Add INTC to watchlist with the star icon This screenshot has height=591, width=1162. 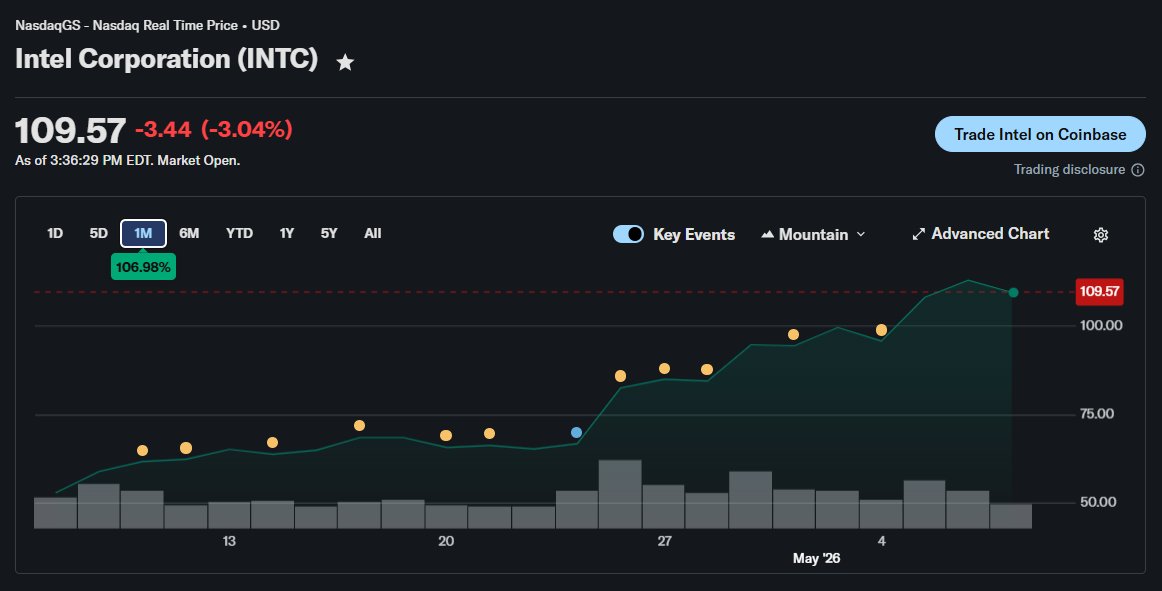[345, 62]
